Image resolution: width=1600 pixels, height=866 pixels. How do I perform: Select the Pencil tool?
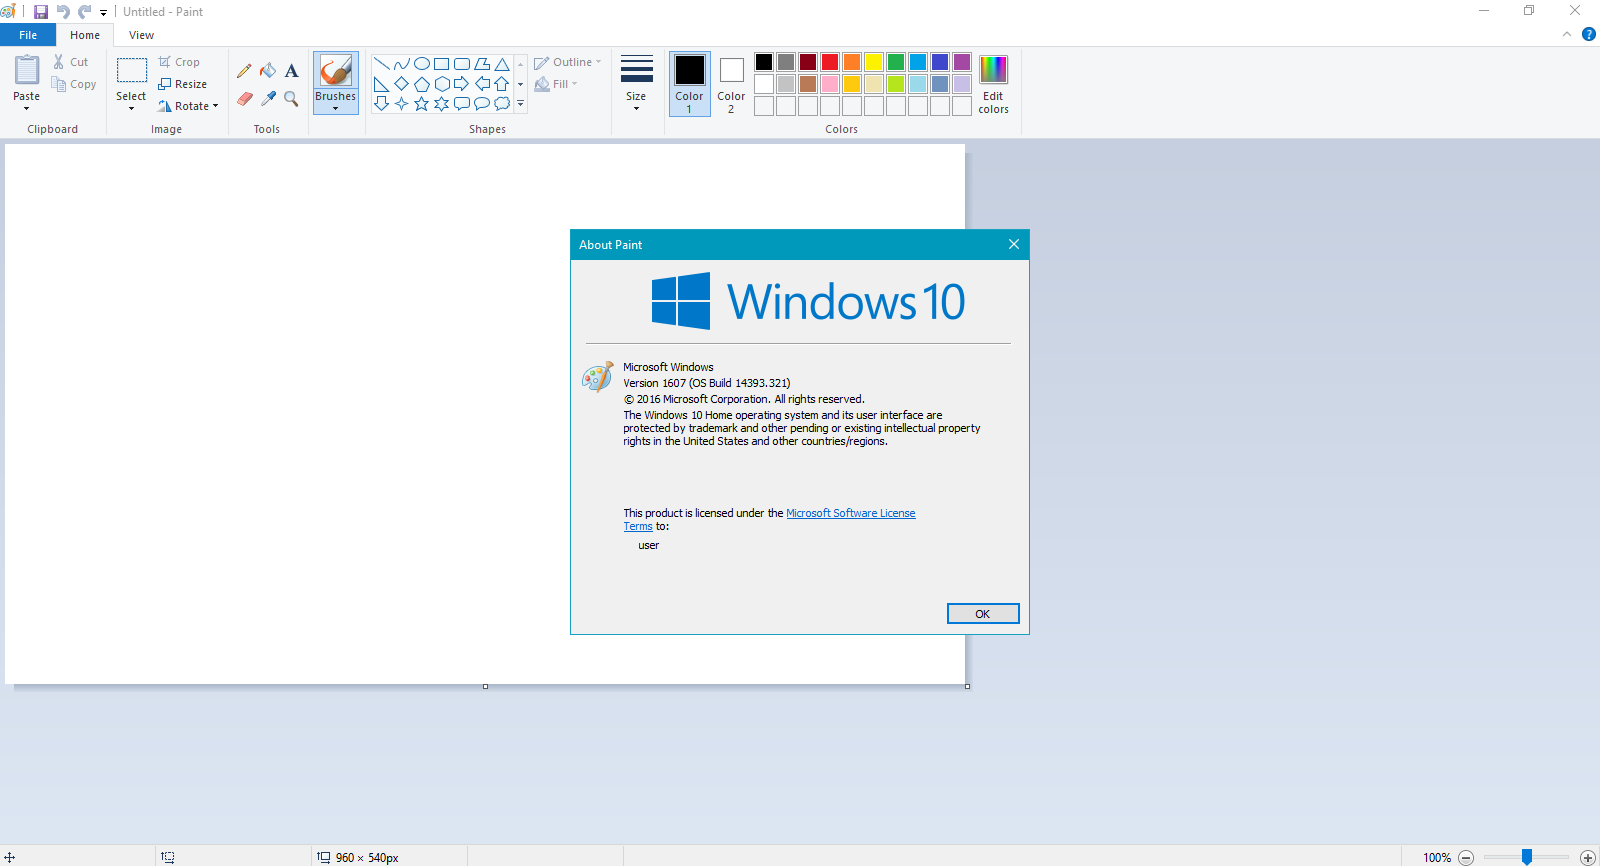click(x=244, y=71)
